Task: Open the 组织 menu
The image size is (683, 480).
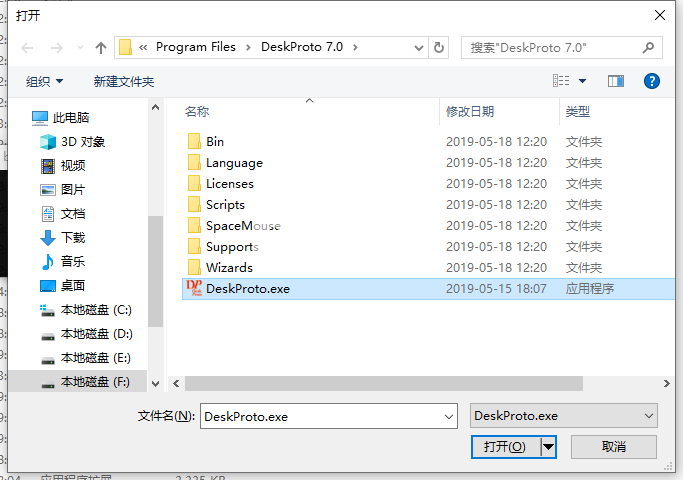Action: coord(44,81)
